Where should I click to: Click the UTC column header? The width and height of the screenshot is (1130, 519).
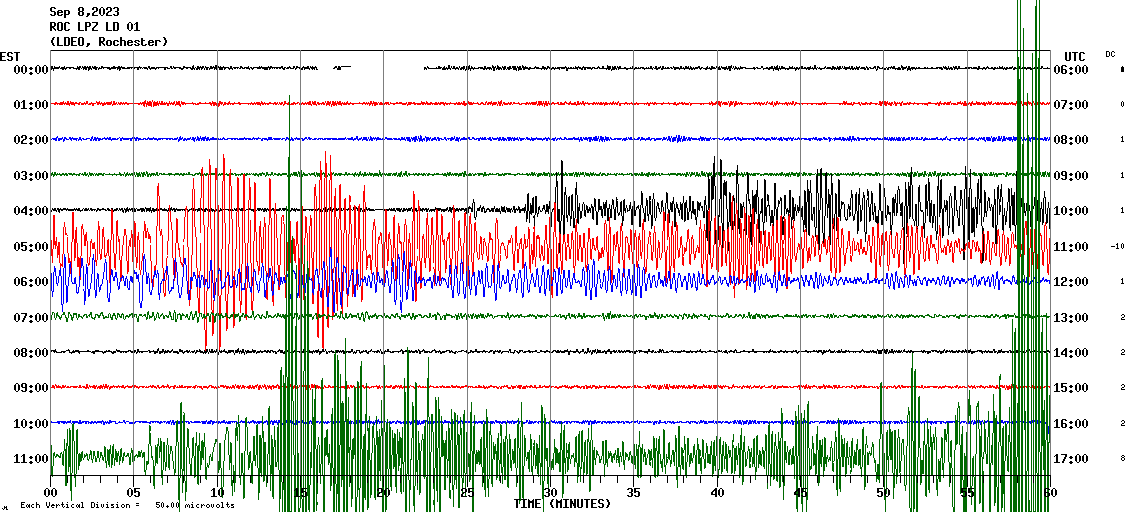pyautogui.click(x=1074, y=56)
